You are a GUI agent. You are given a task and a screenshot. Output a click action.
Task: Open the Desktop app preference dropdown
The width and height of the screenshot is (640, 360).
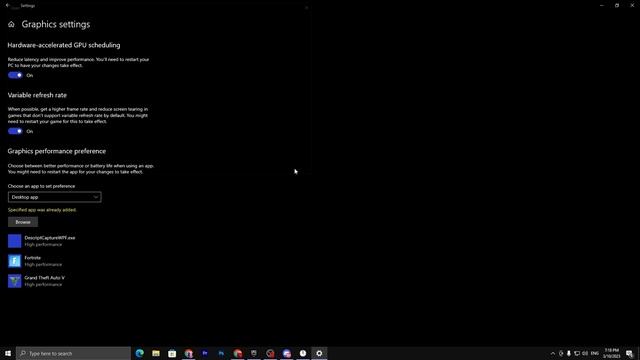pyautogui.click(x=55, y=197)
